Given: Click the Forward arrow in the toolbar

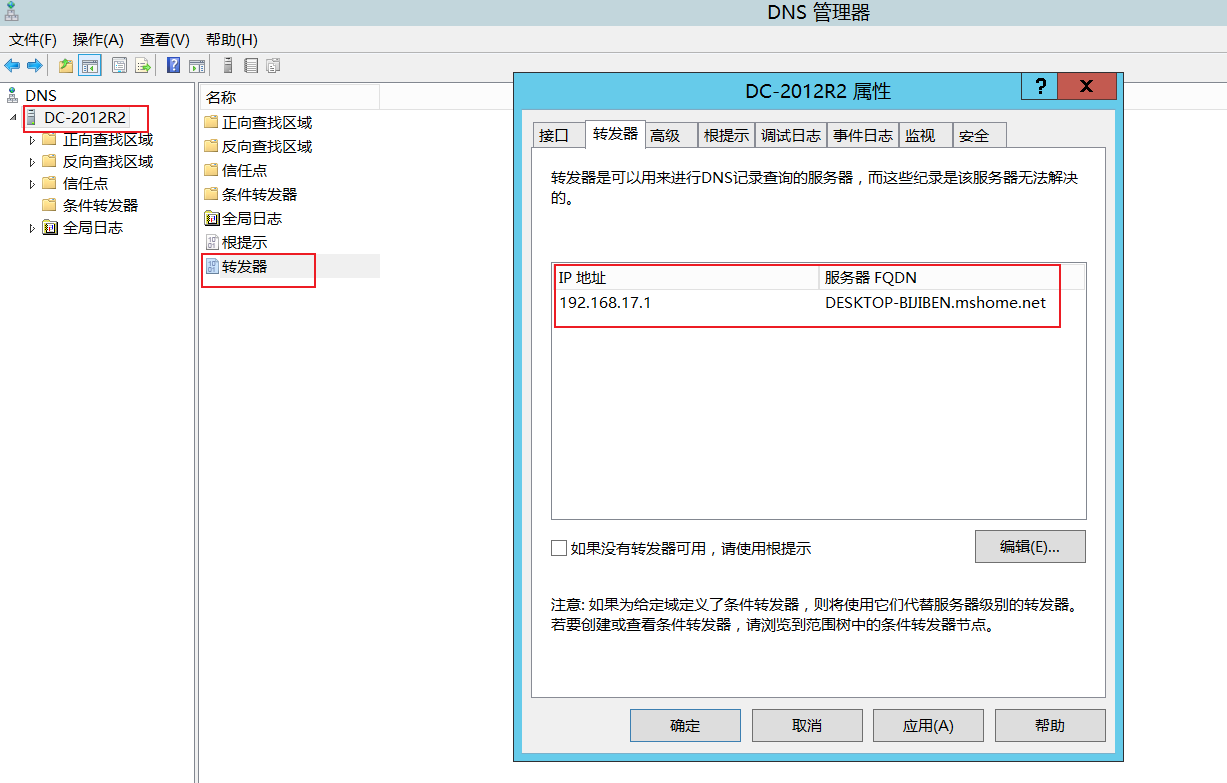Looking at the screenshot, I should pyautogui.click(x=34, y=66).
